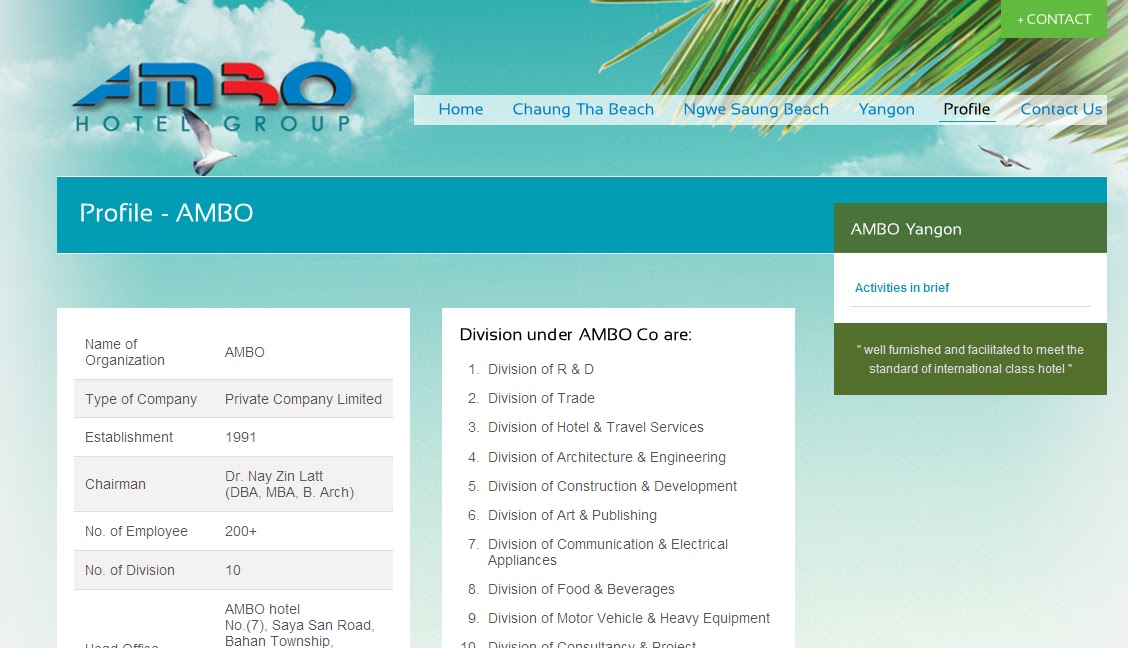Open the Ngwe Saung Beach menu item
This screenshot has width=1128, height=648.
coord(755,109)
